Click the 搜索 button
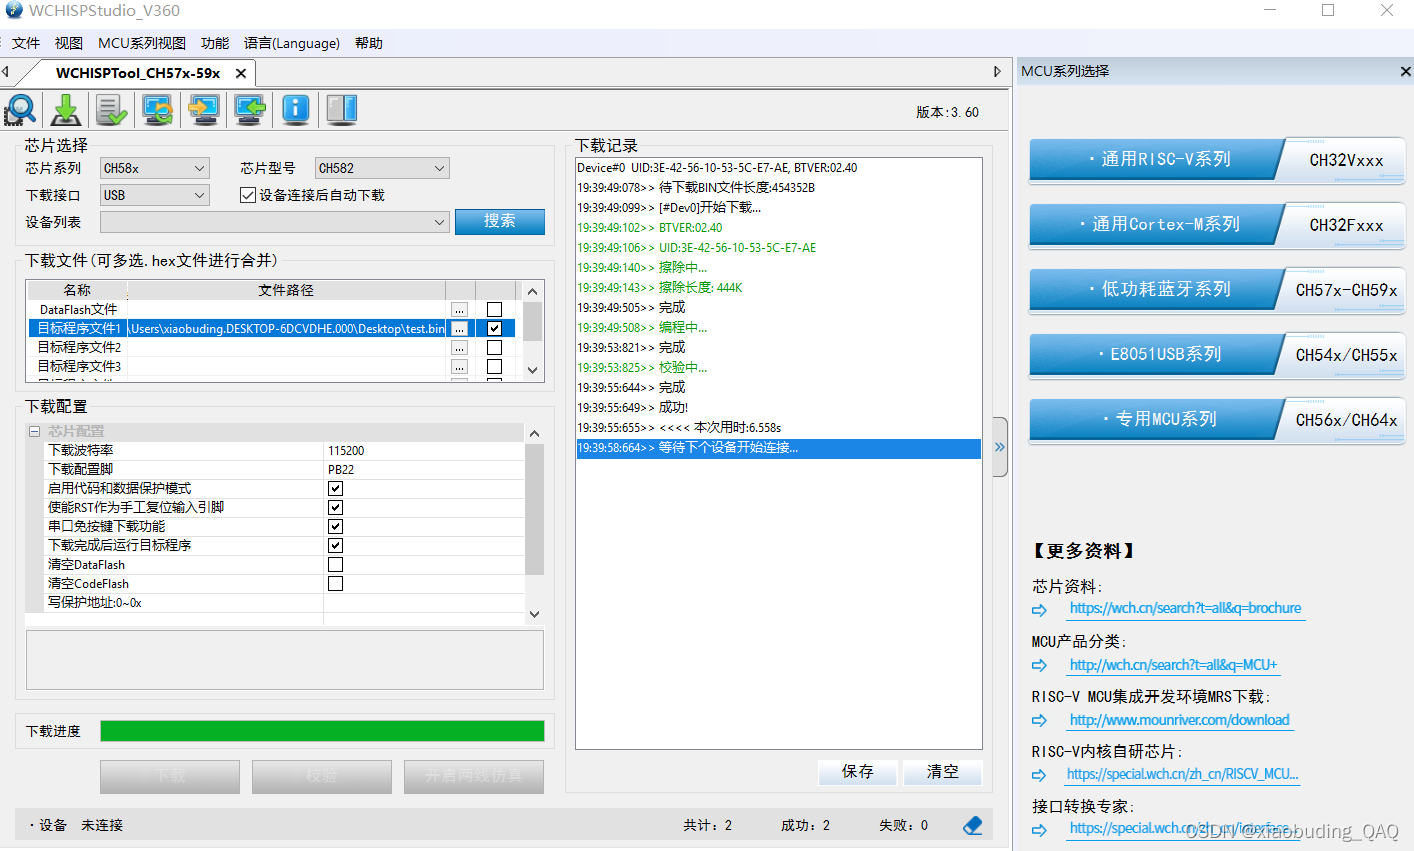The width and height of the screenshot is (1414, 851). click(x=500, y=221)
